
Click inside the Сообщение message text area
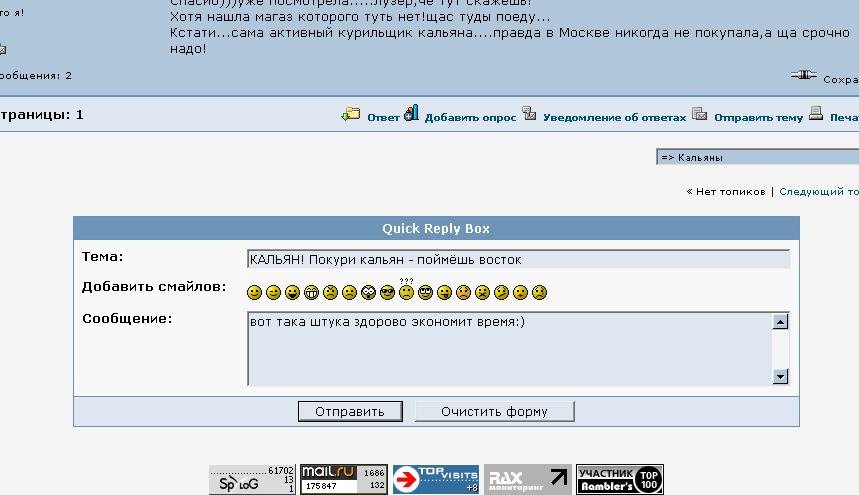click(x=510, y=348)
